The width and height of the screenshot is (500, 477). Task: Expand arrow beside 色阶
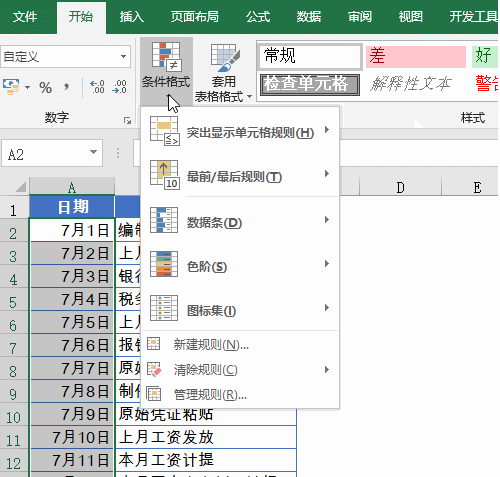(327, 264)
